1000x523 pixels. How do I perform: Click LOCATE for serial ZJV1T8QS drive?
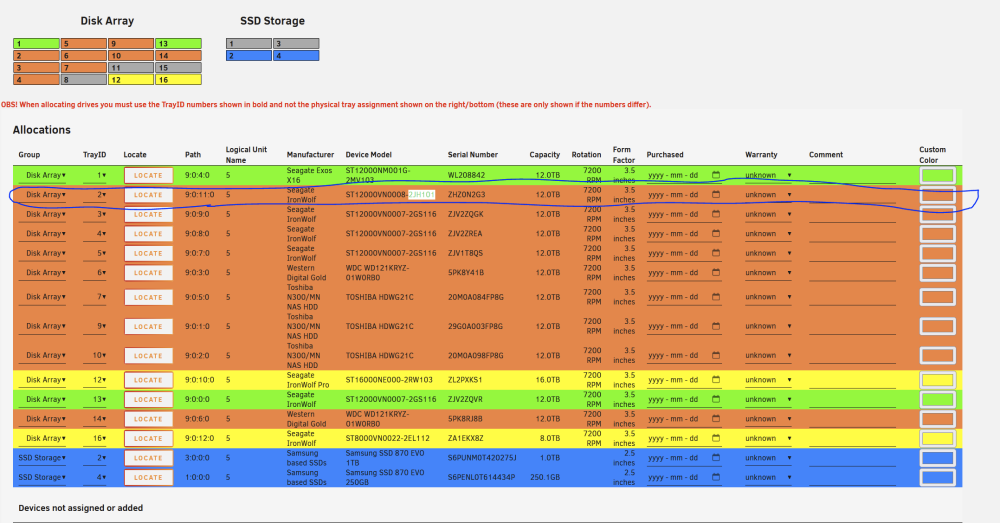(148, 253)
